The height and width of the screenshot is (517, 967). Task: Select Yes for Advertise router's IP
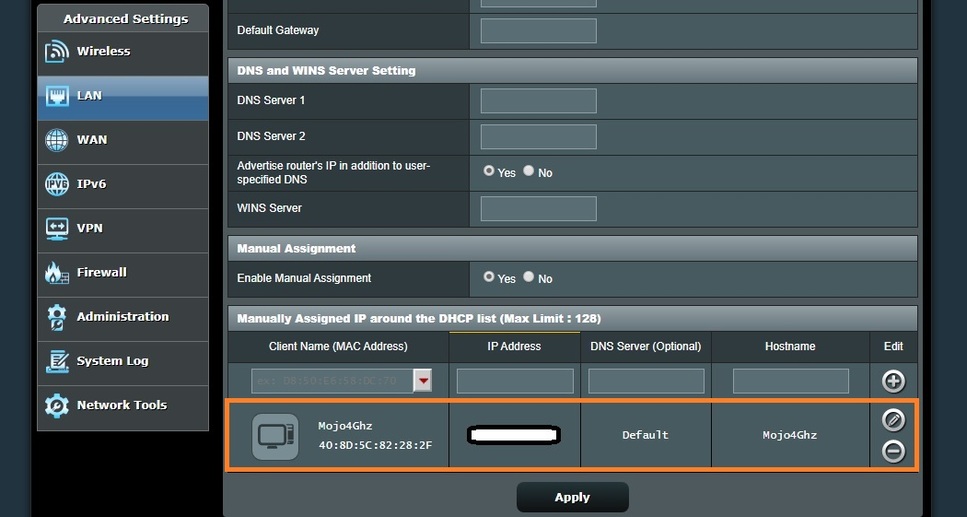pyautogui.click(x=489, y=171)
